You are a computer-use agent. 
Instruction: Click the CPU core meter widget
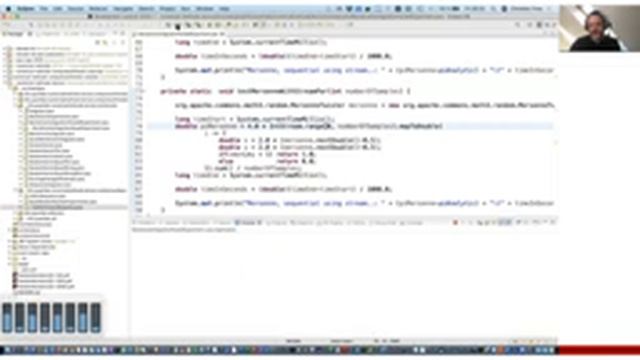tap(51, 318)
